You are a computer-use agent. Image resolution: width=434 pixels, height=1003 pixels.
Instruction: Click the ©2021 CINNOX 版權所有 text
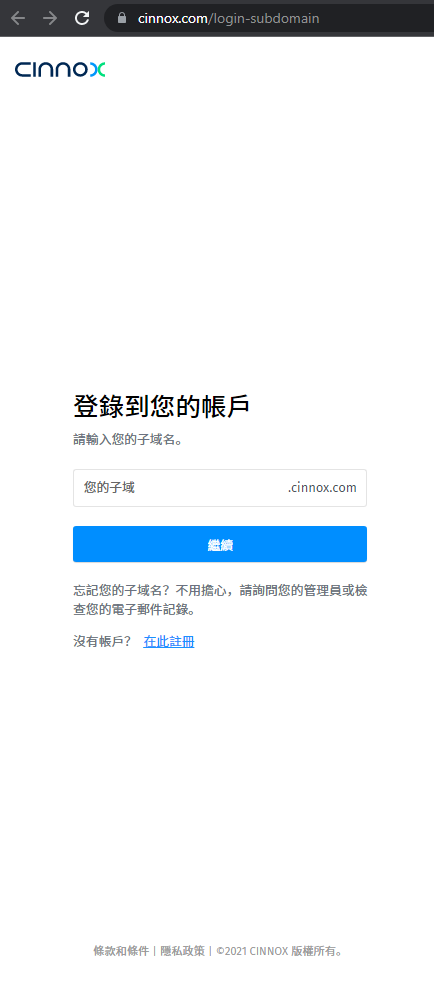[280, 951]
